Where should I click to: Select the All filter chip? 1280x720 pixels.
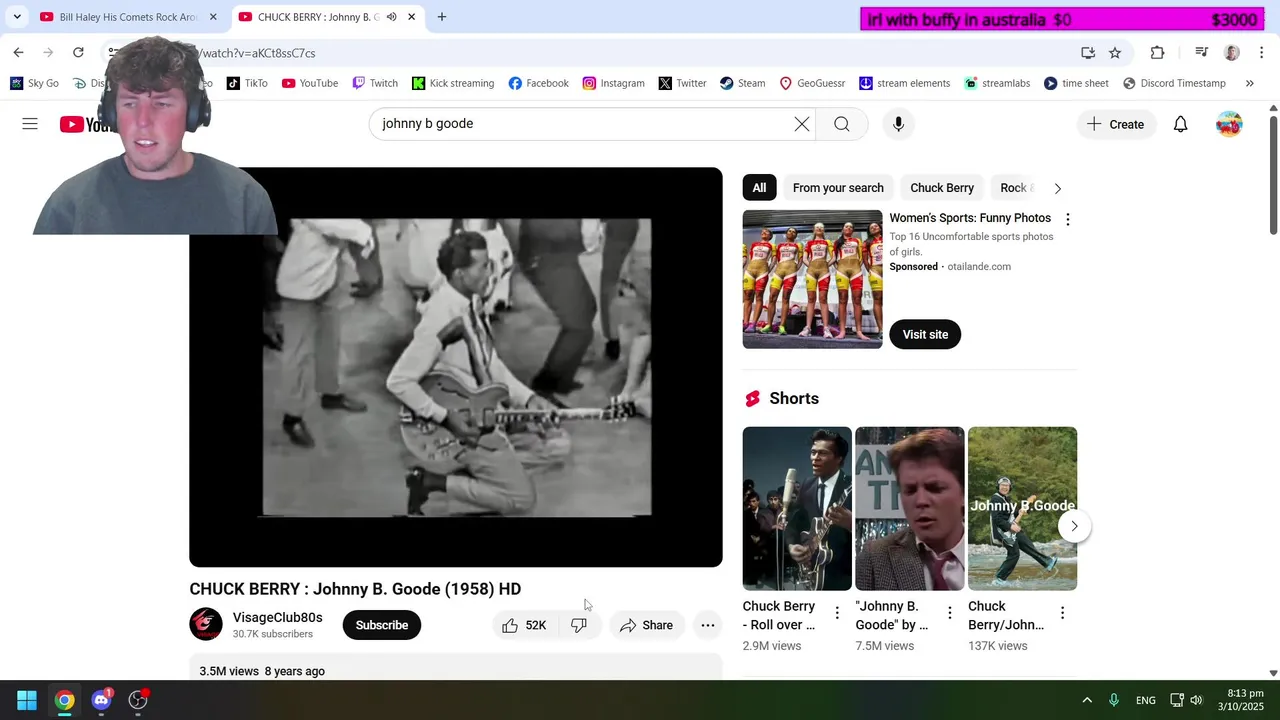pyautogui.click(x=759, y=188)
